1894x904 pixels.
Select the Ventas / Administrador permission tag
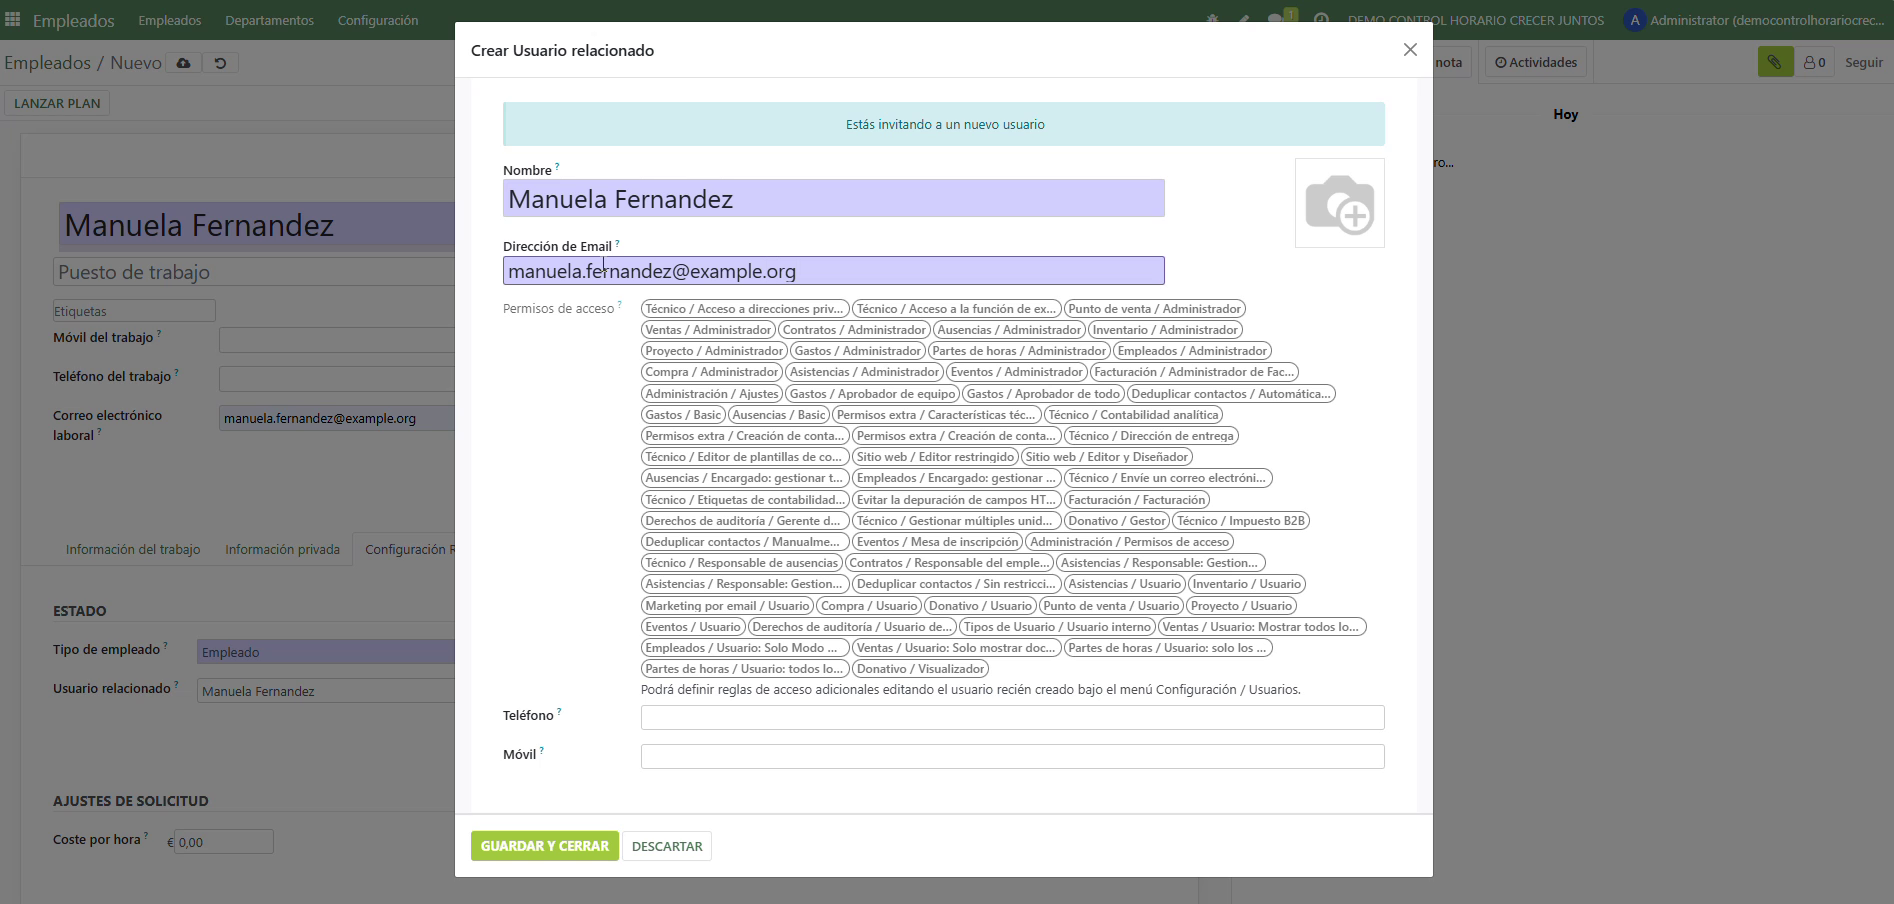tap(708, 330)
